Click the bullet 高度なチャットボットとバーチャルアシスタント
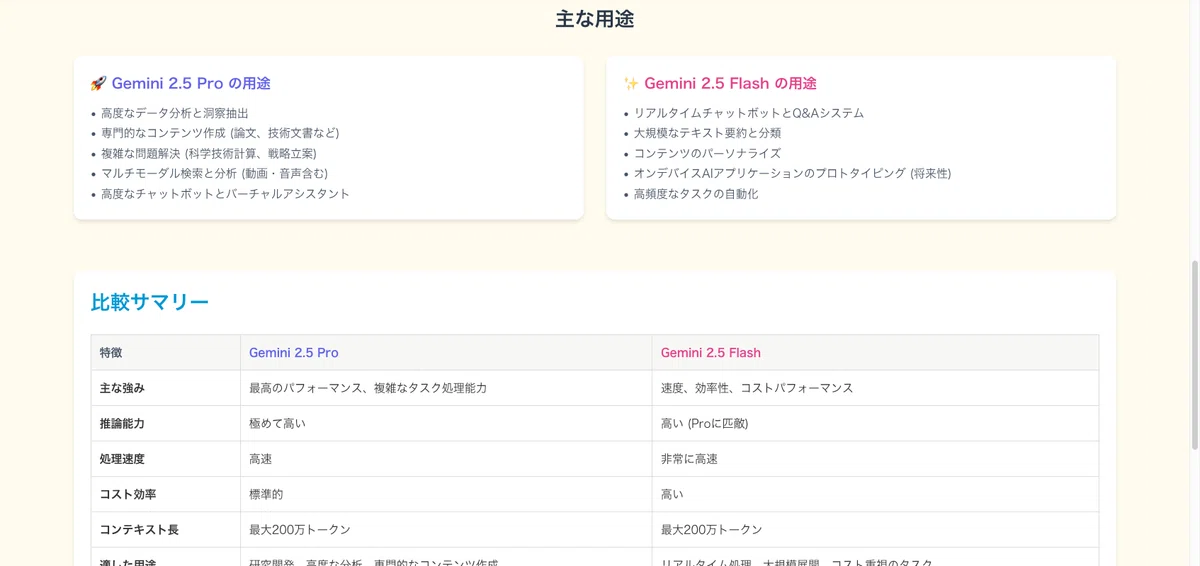Image resolution: width=1200 pixels, height=566 pixels. (x=225, y=193)
